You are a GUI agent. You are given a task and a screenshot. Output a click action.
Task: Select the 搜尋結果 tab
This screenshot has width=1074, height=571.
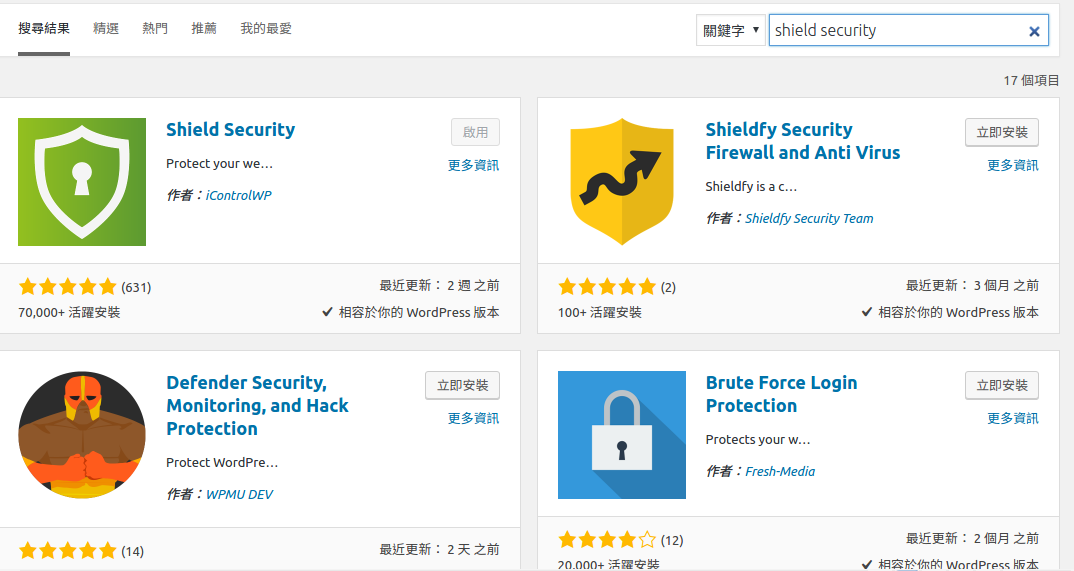(x=44, y=29)
